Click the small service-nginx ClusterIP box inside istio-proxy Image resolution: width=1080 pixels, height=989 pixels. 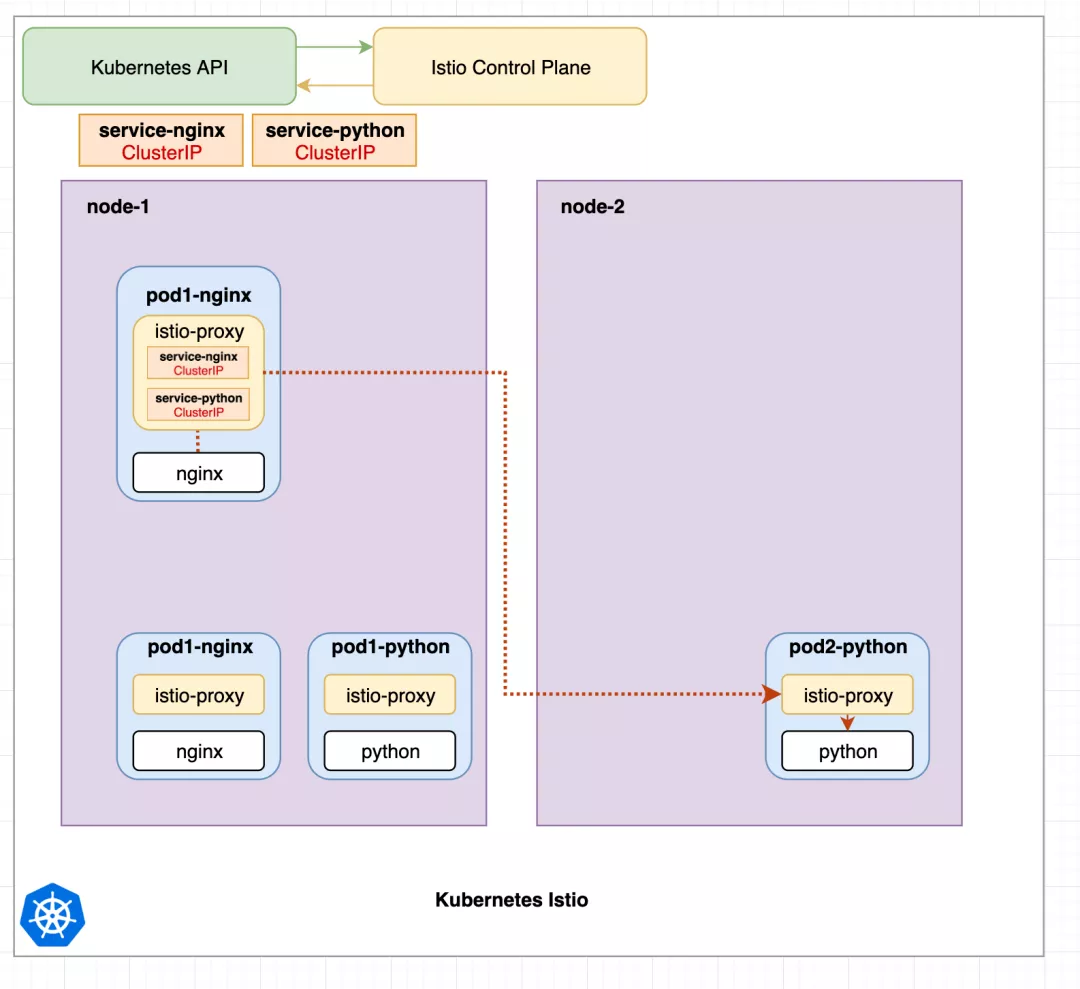pyautogui.click(x=198, y=363)
